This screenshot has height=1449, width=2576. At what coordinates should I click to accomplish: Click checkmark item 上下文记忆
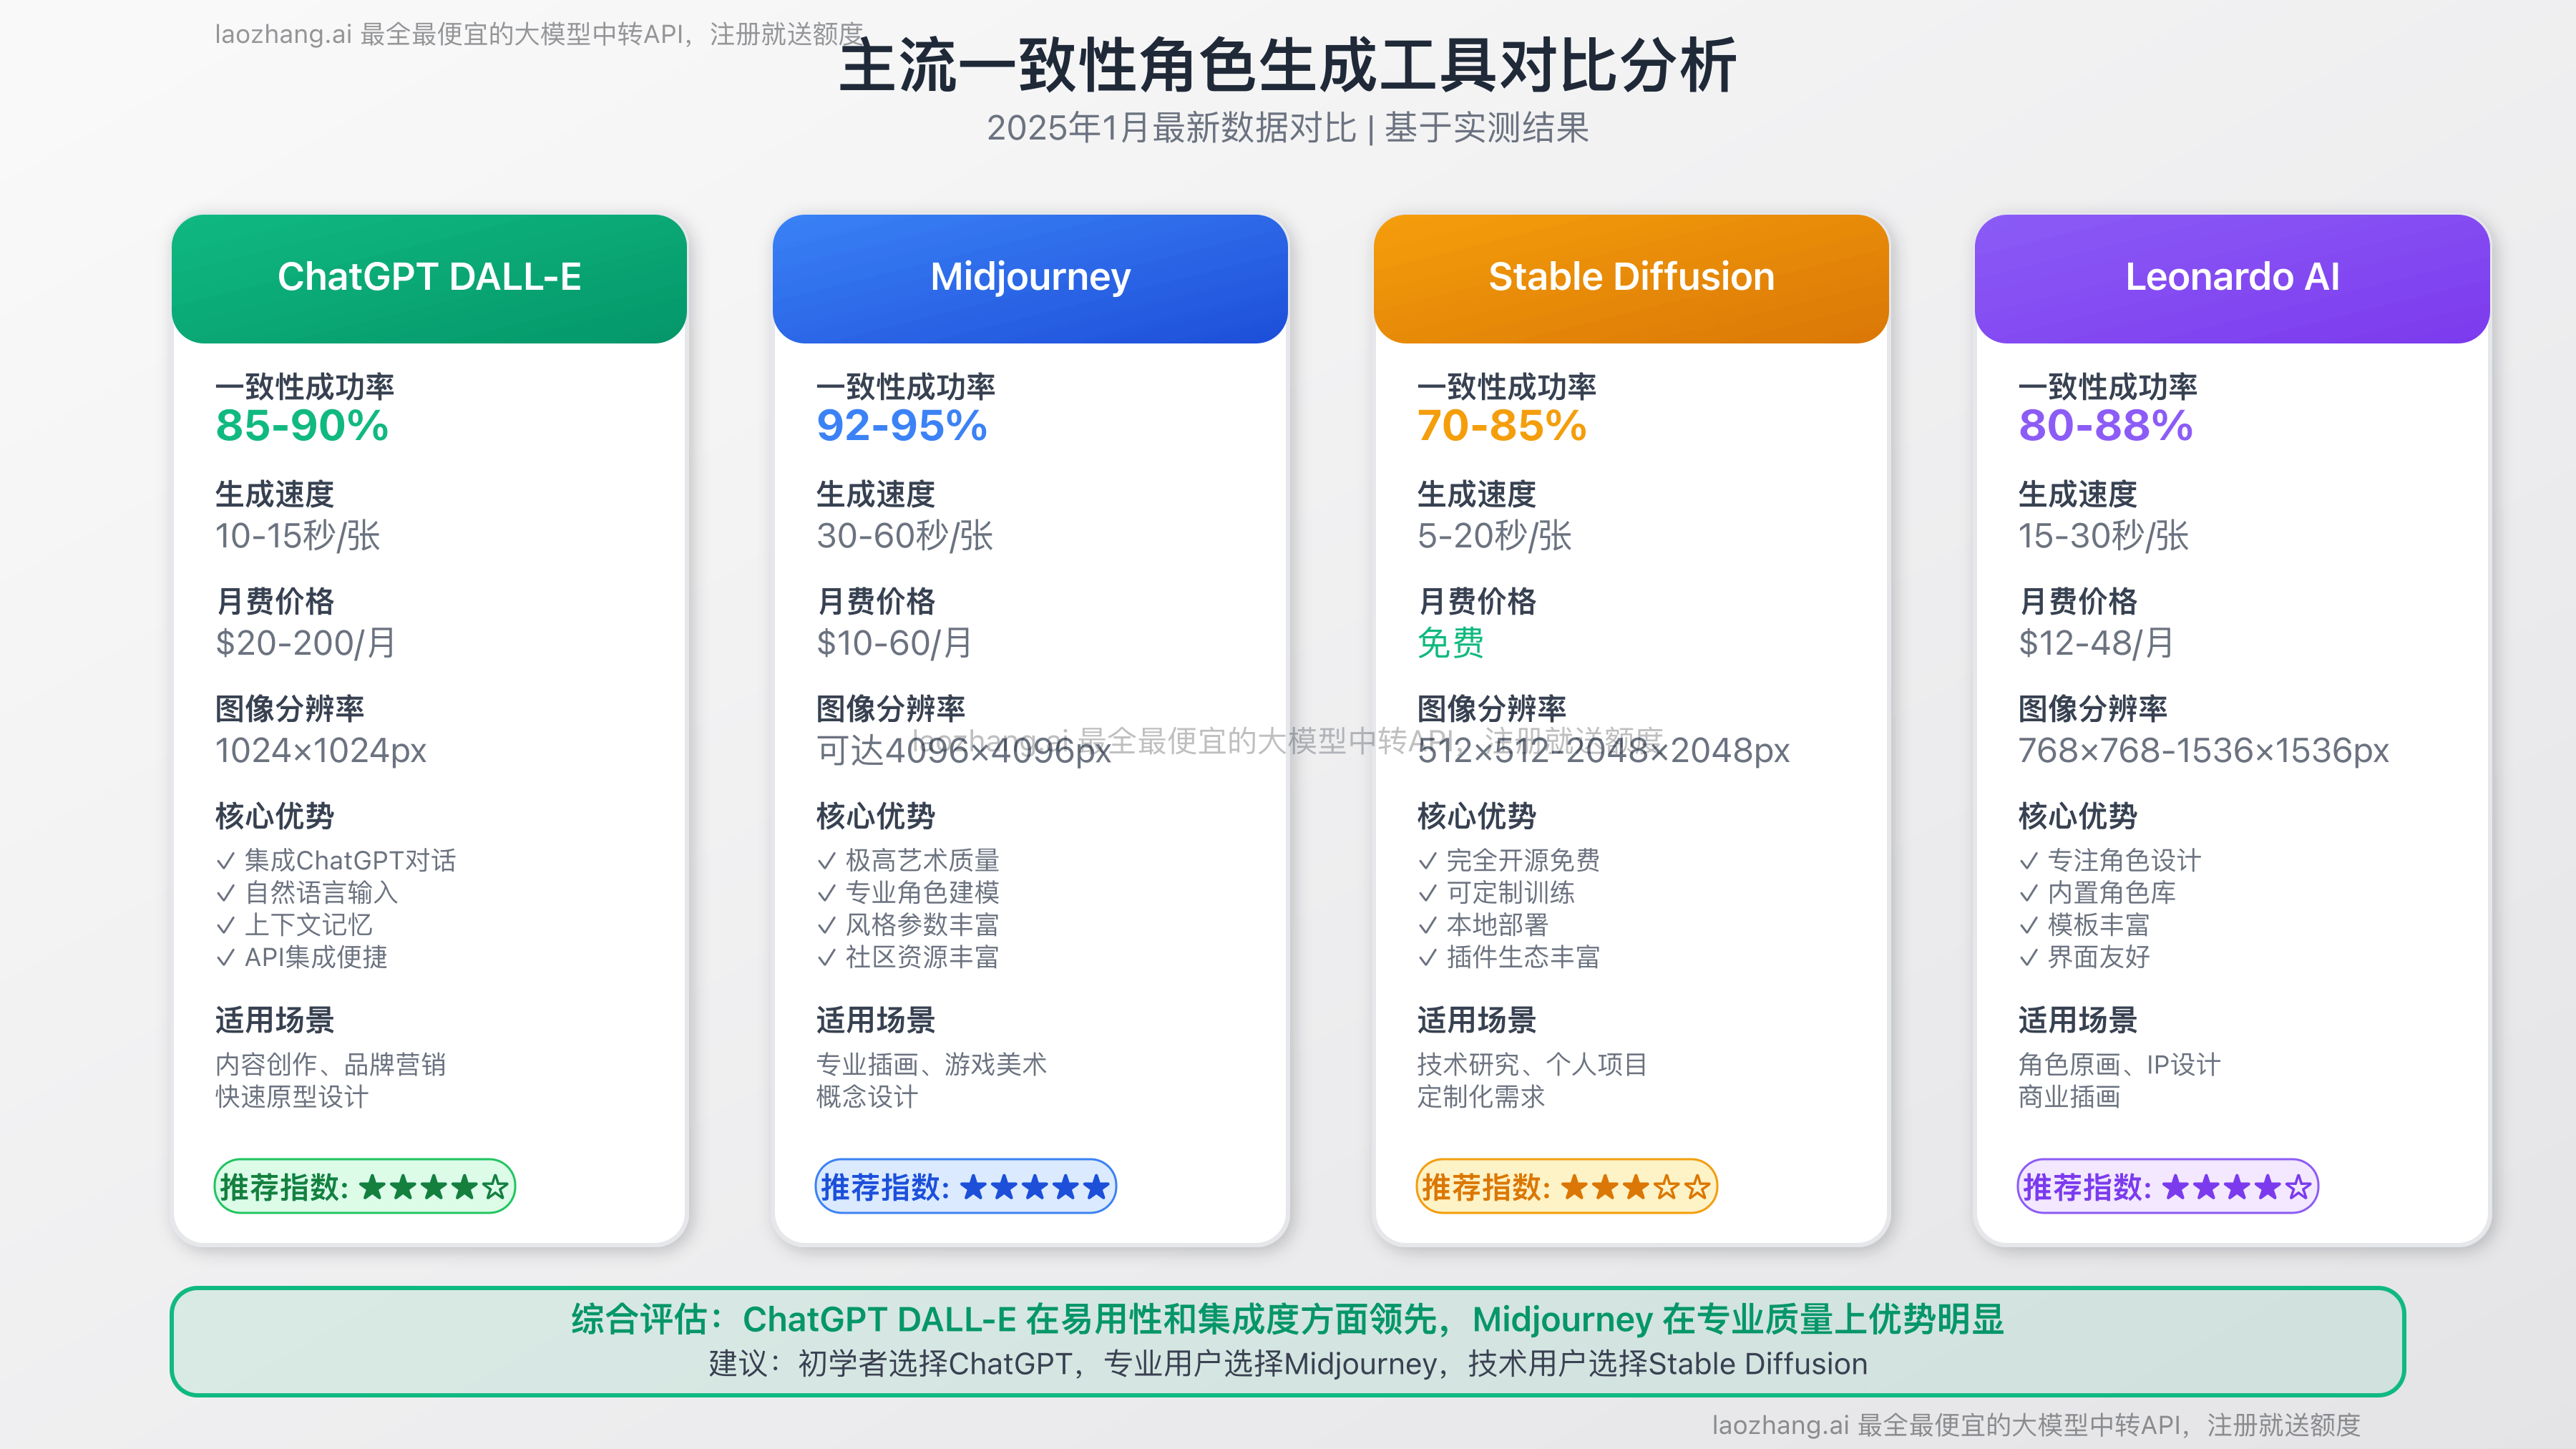coord(294,925)
